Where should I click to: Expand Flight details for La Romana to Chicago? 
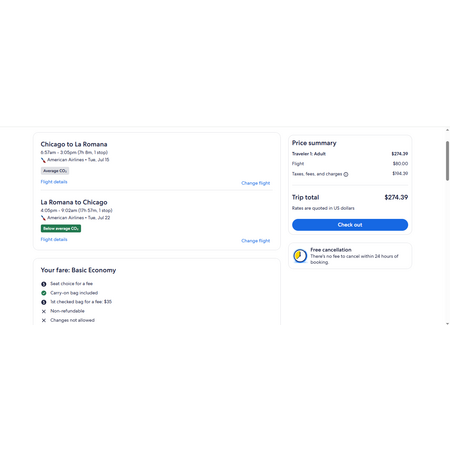(54, 239)
